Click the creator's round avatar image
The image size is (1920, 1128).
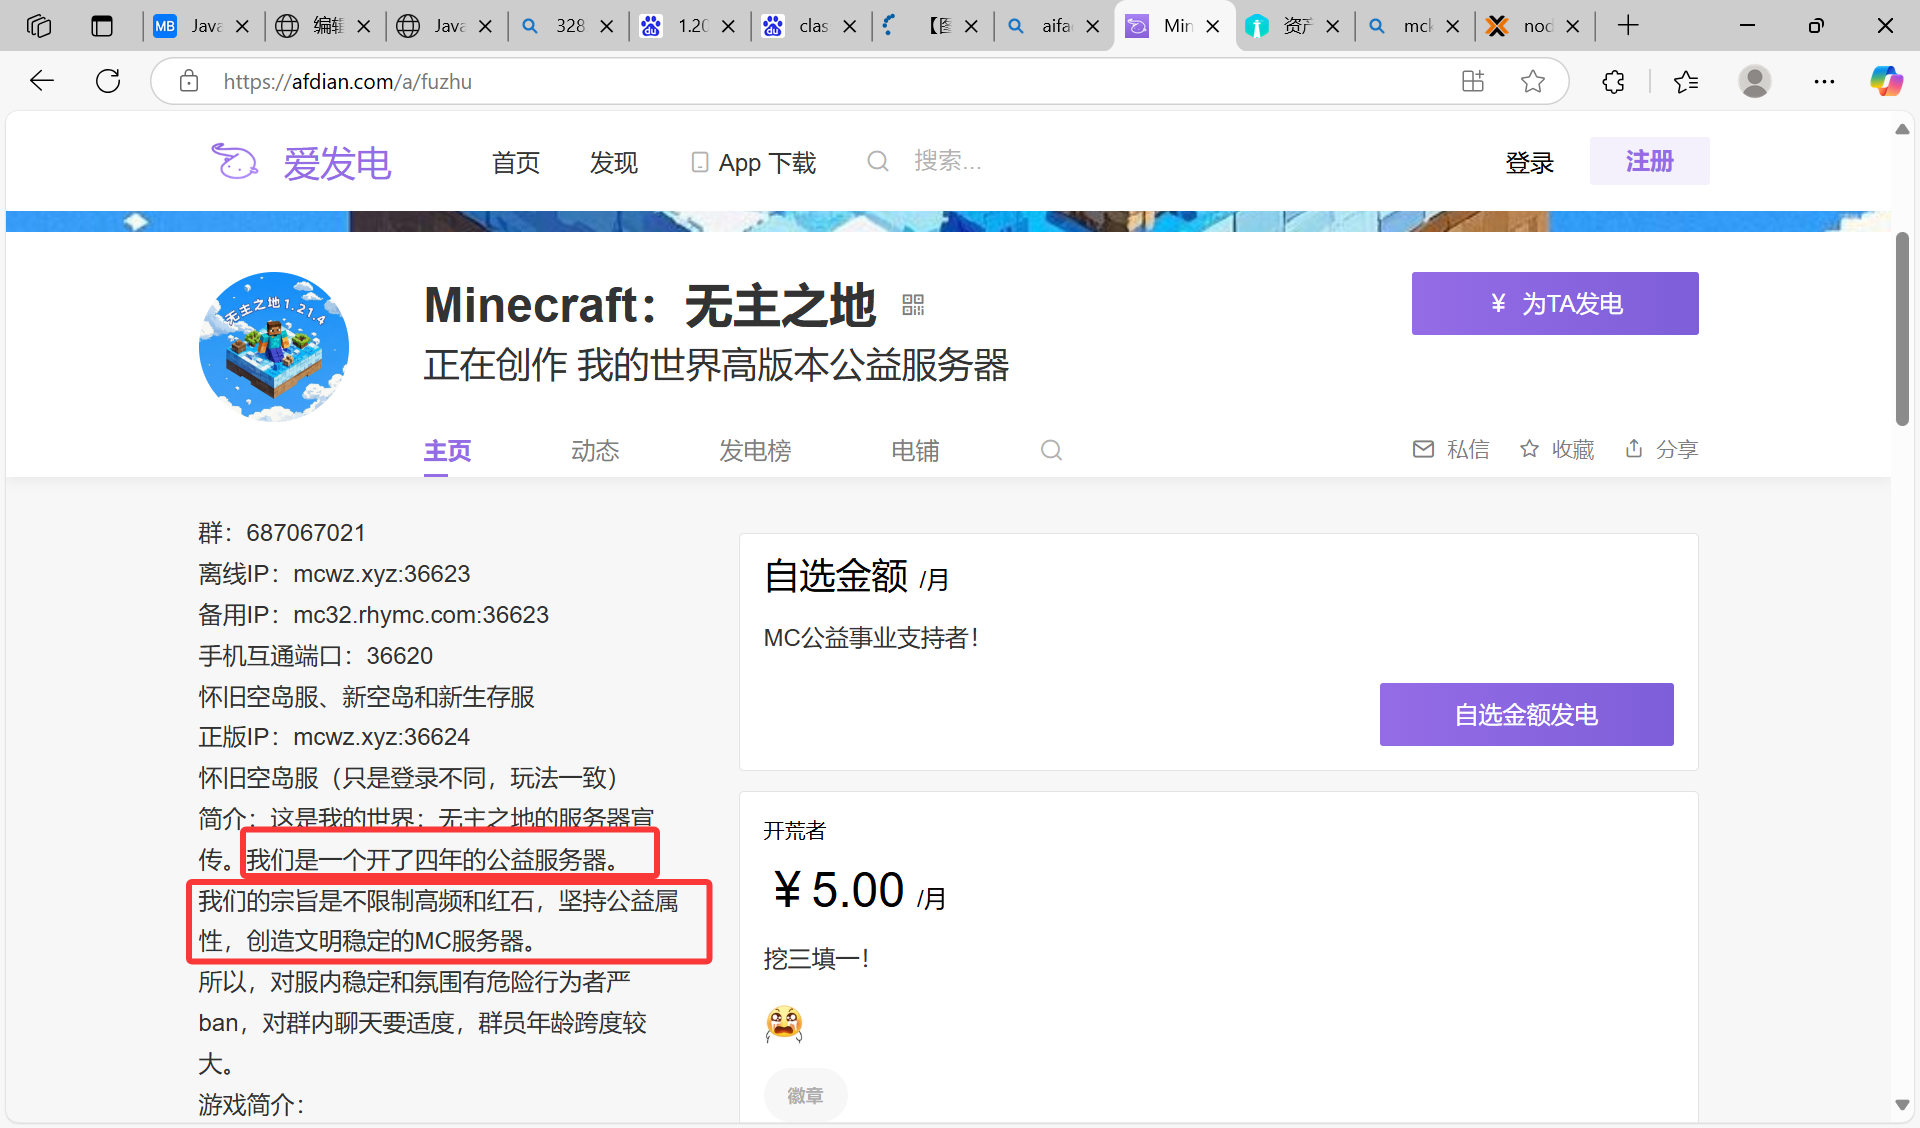click(x=274, y=347)
